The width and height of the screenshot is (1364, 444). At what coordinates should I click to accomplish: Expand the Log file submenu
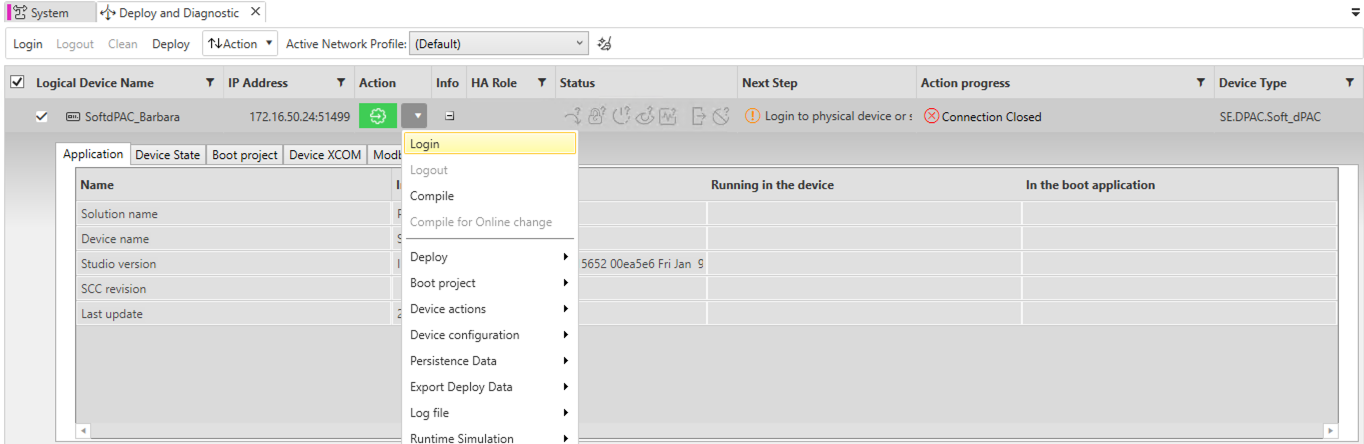coord(489,413)
